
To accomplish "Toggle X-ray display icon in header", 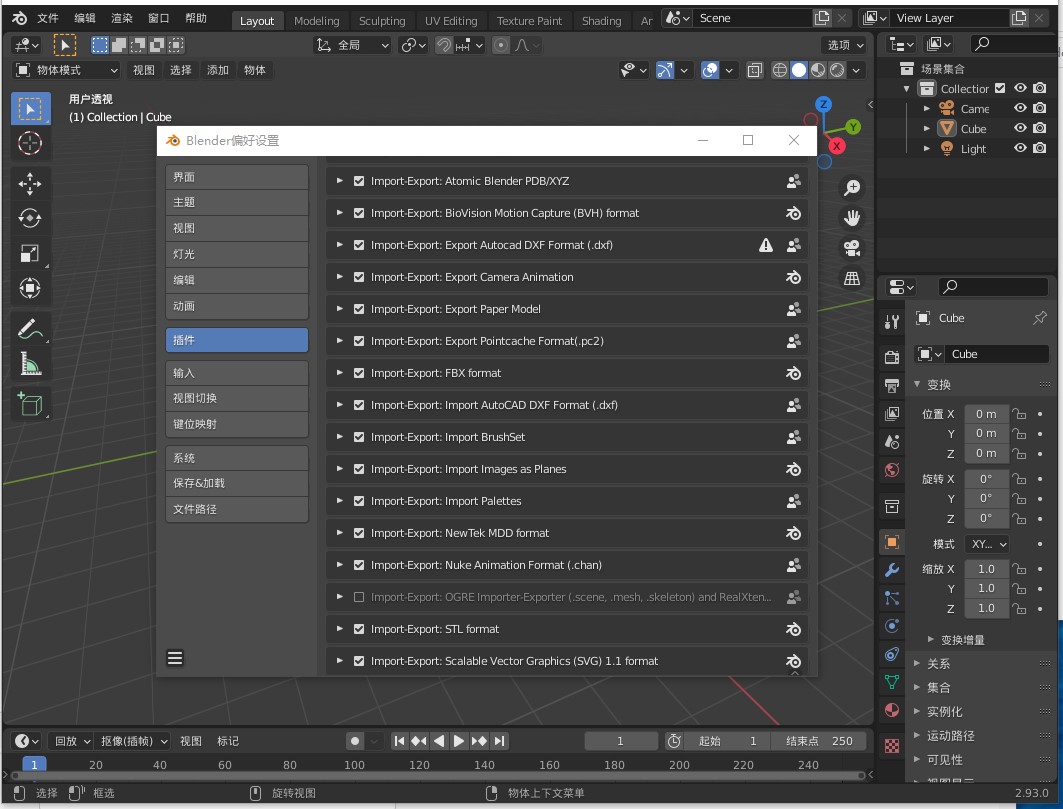I will click(755, 70).
